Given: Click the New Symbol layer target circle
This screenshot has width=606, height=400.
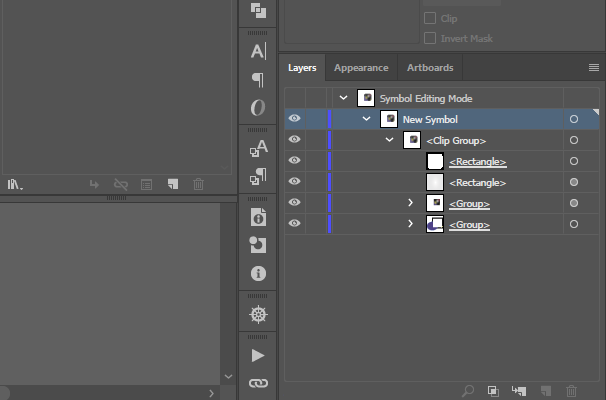Looking at the screenshot, I should click(574, 119).
